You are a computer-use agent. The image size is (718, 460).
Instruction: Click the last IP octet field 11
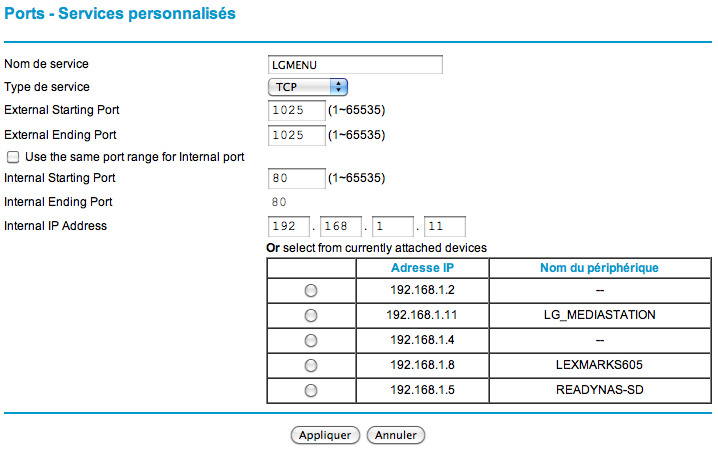pos(445,226)
